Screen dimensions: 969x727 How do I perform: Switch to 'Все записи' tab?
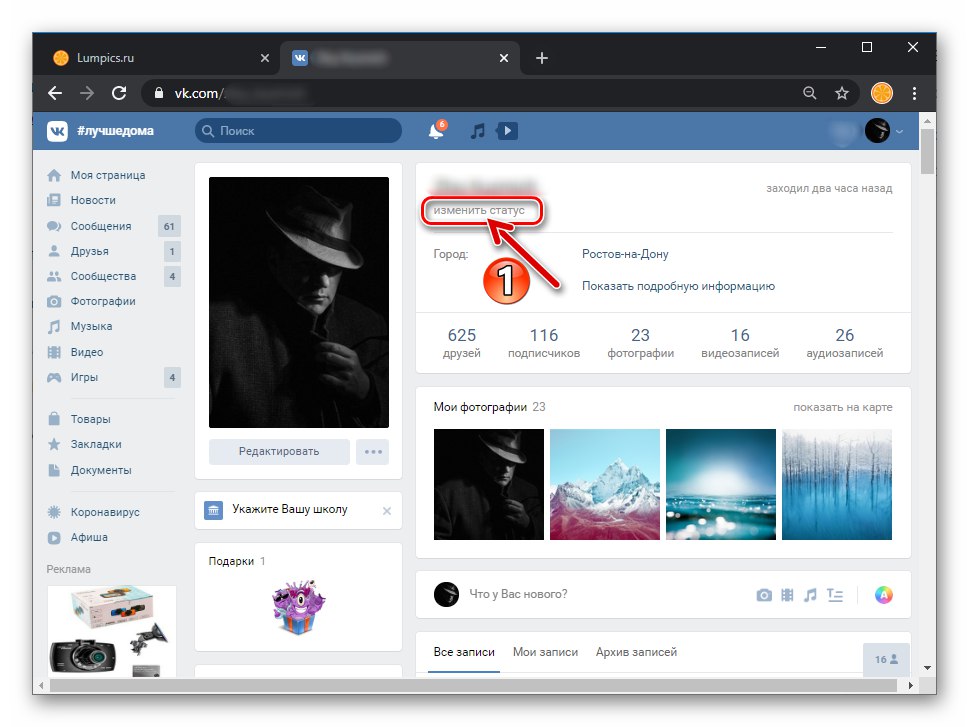coord(464,652)
